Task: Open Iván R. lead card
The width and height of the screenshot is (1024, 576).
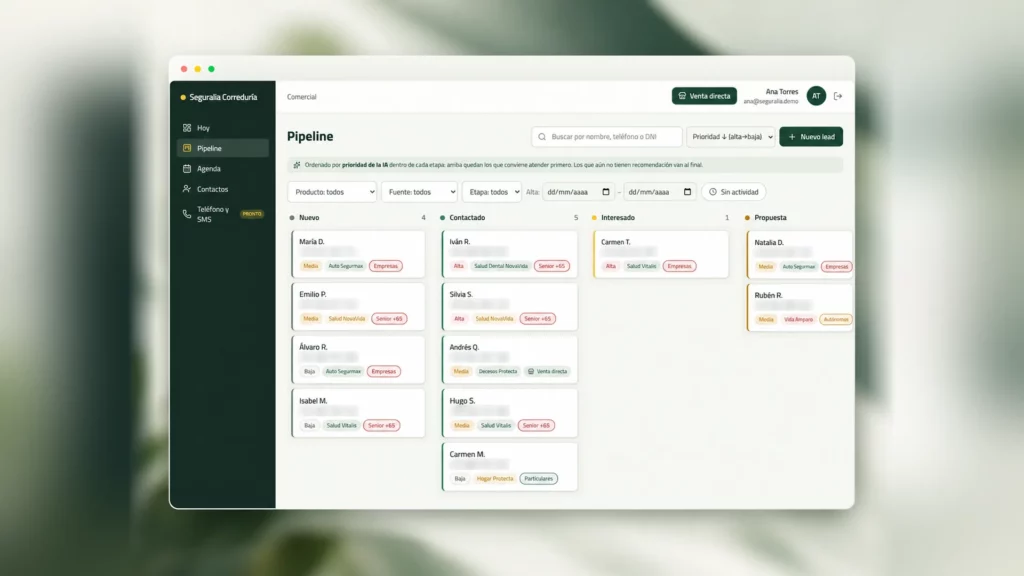Action: pyautogui.click(x=509, y=254)
